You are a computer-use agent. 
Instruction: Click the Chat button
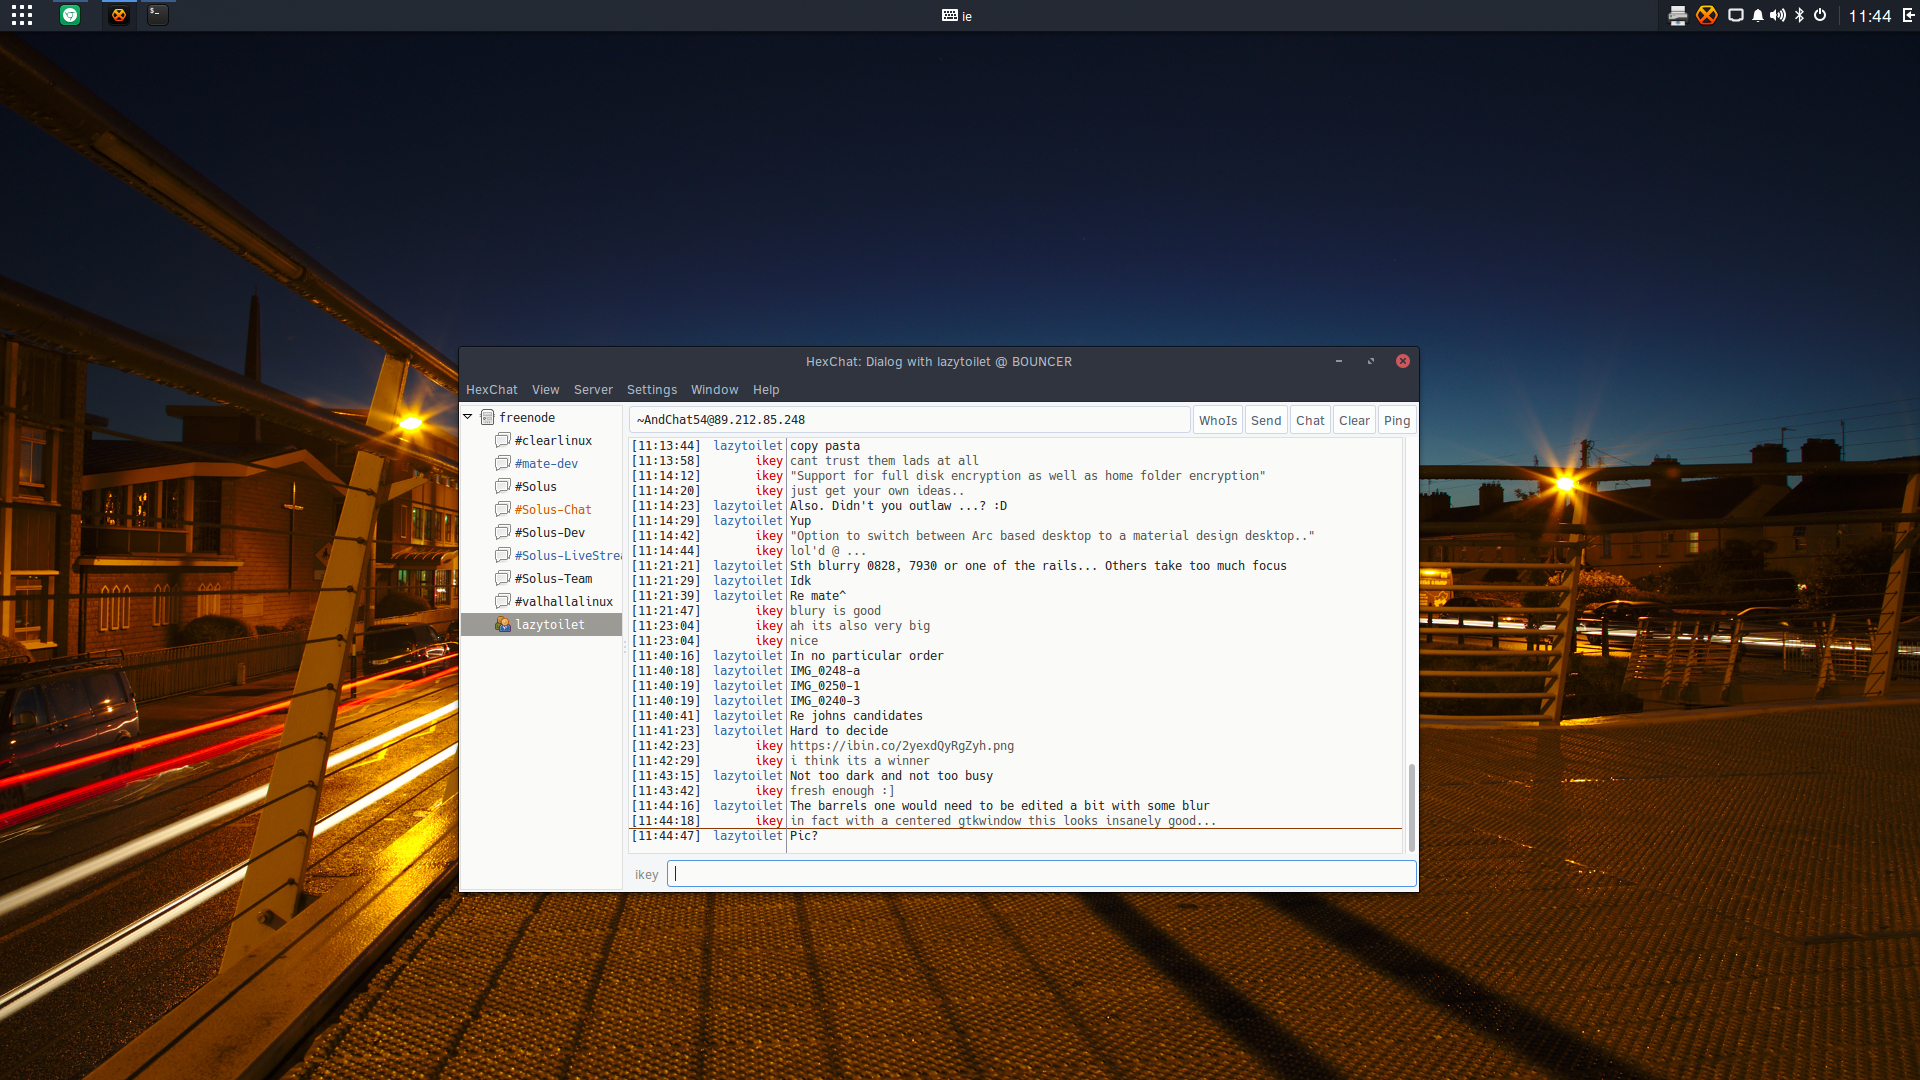pos(1310,420)
